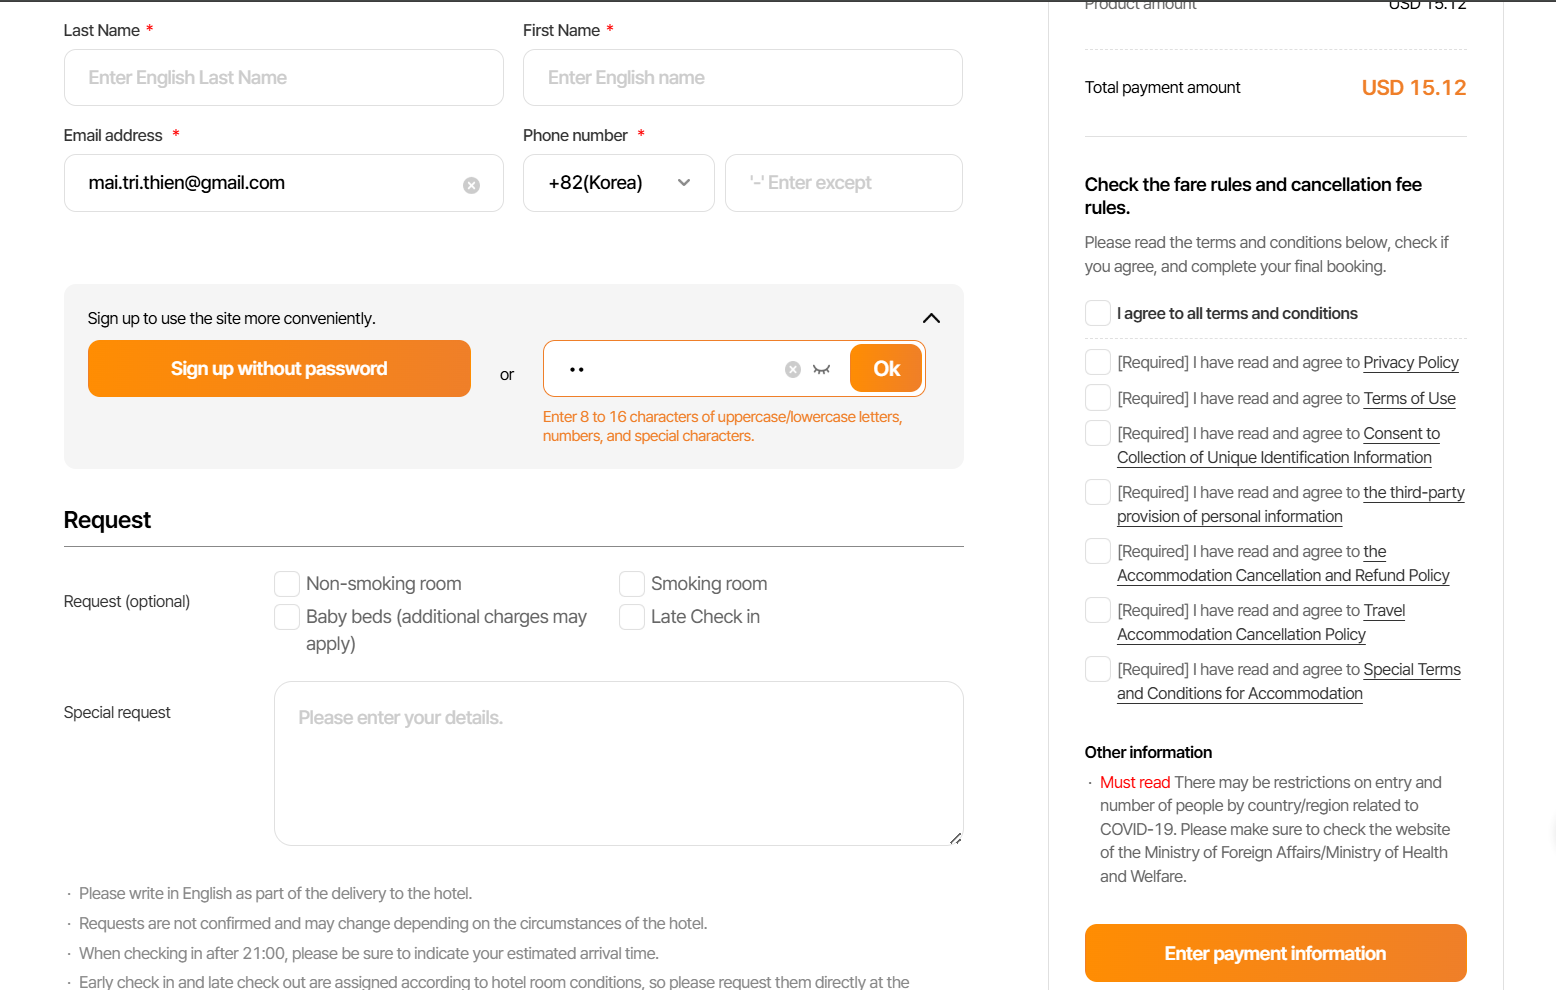The height and width of the screenshot is (990, 1556).
Task: Clear the email address field
Action: pos(471,185)
